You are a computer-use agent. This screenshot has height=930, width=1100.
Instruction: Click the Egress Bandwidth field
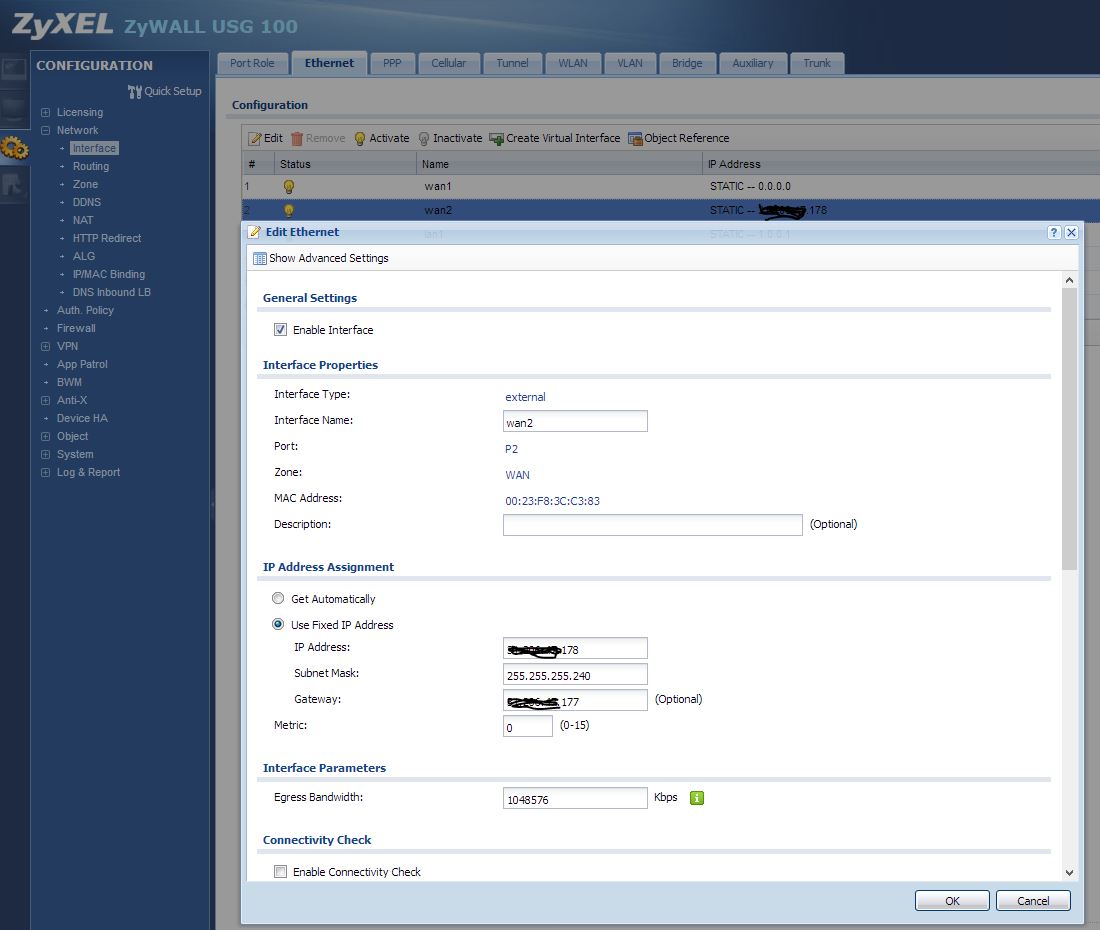click(575, 798)
